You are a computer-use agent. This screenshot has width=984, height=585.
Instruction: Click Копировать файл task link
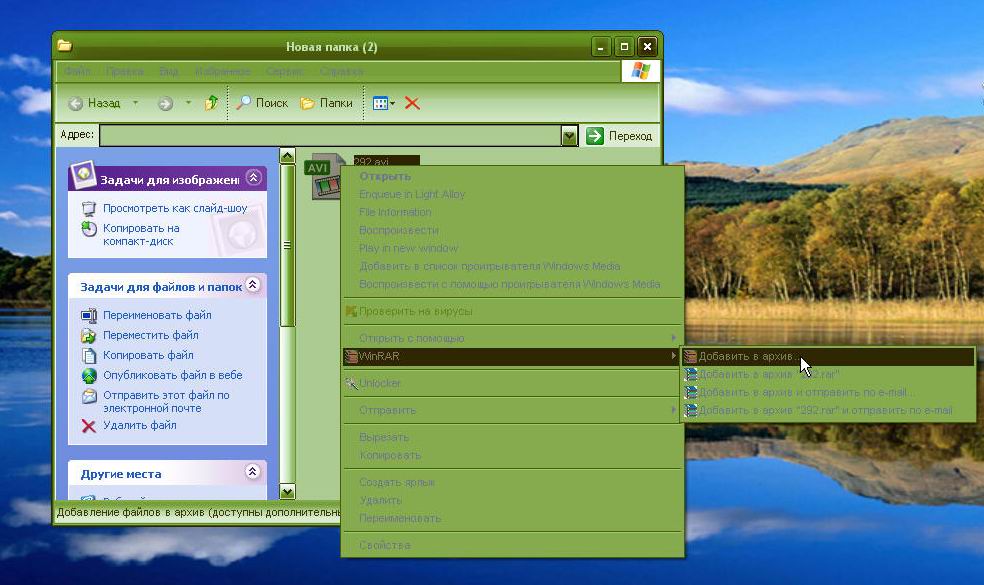pyautogui.click(x=148, y=355)
